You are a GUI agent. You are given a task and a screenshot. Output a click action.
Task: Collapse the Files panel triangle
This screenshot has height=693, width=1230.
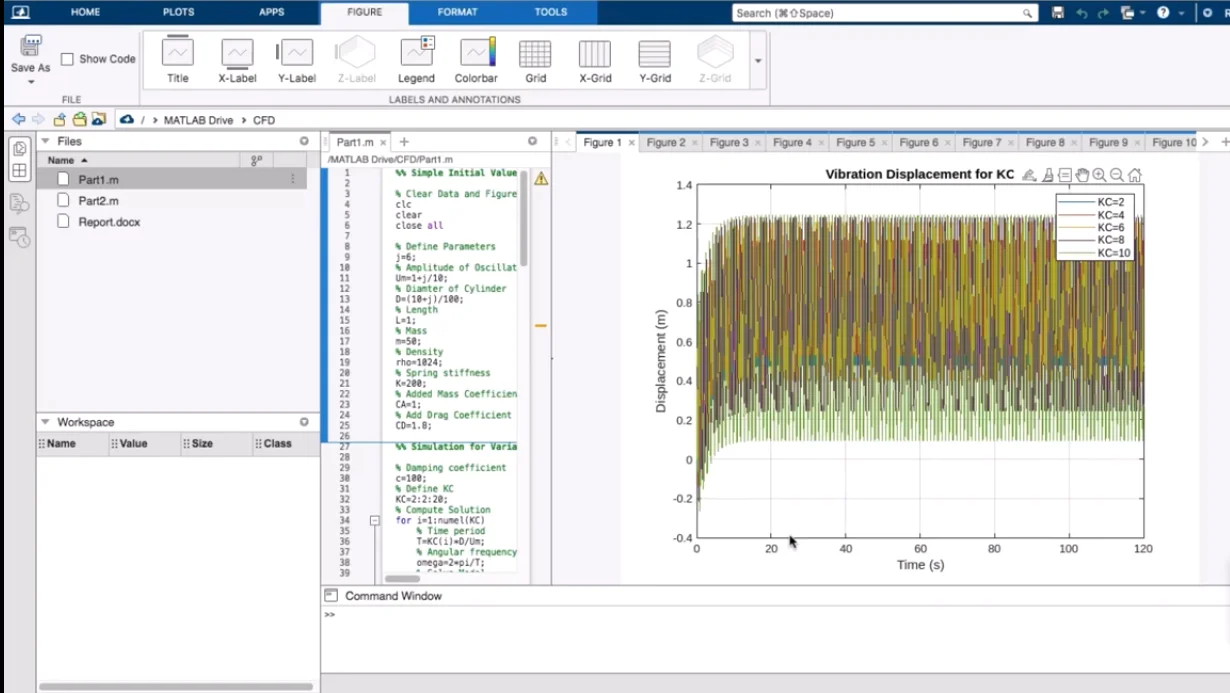pos(45,141)
